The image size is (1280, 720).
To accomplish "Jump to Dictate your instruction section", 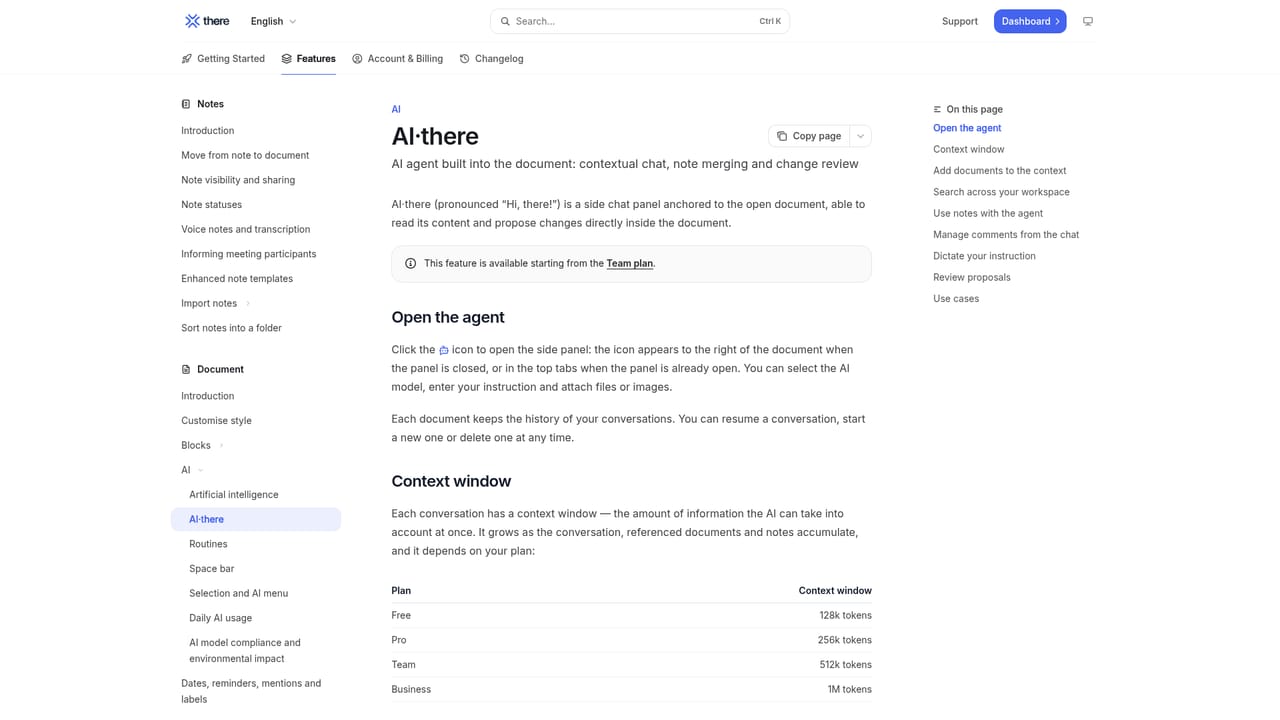I will point(984,256).
